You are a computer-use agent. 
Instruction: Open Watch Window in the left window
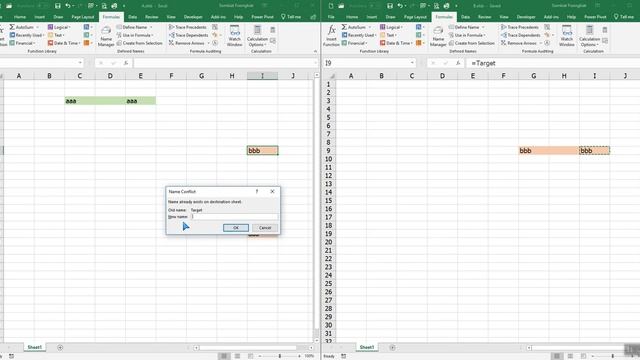[234, 36]
